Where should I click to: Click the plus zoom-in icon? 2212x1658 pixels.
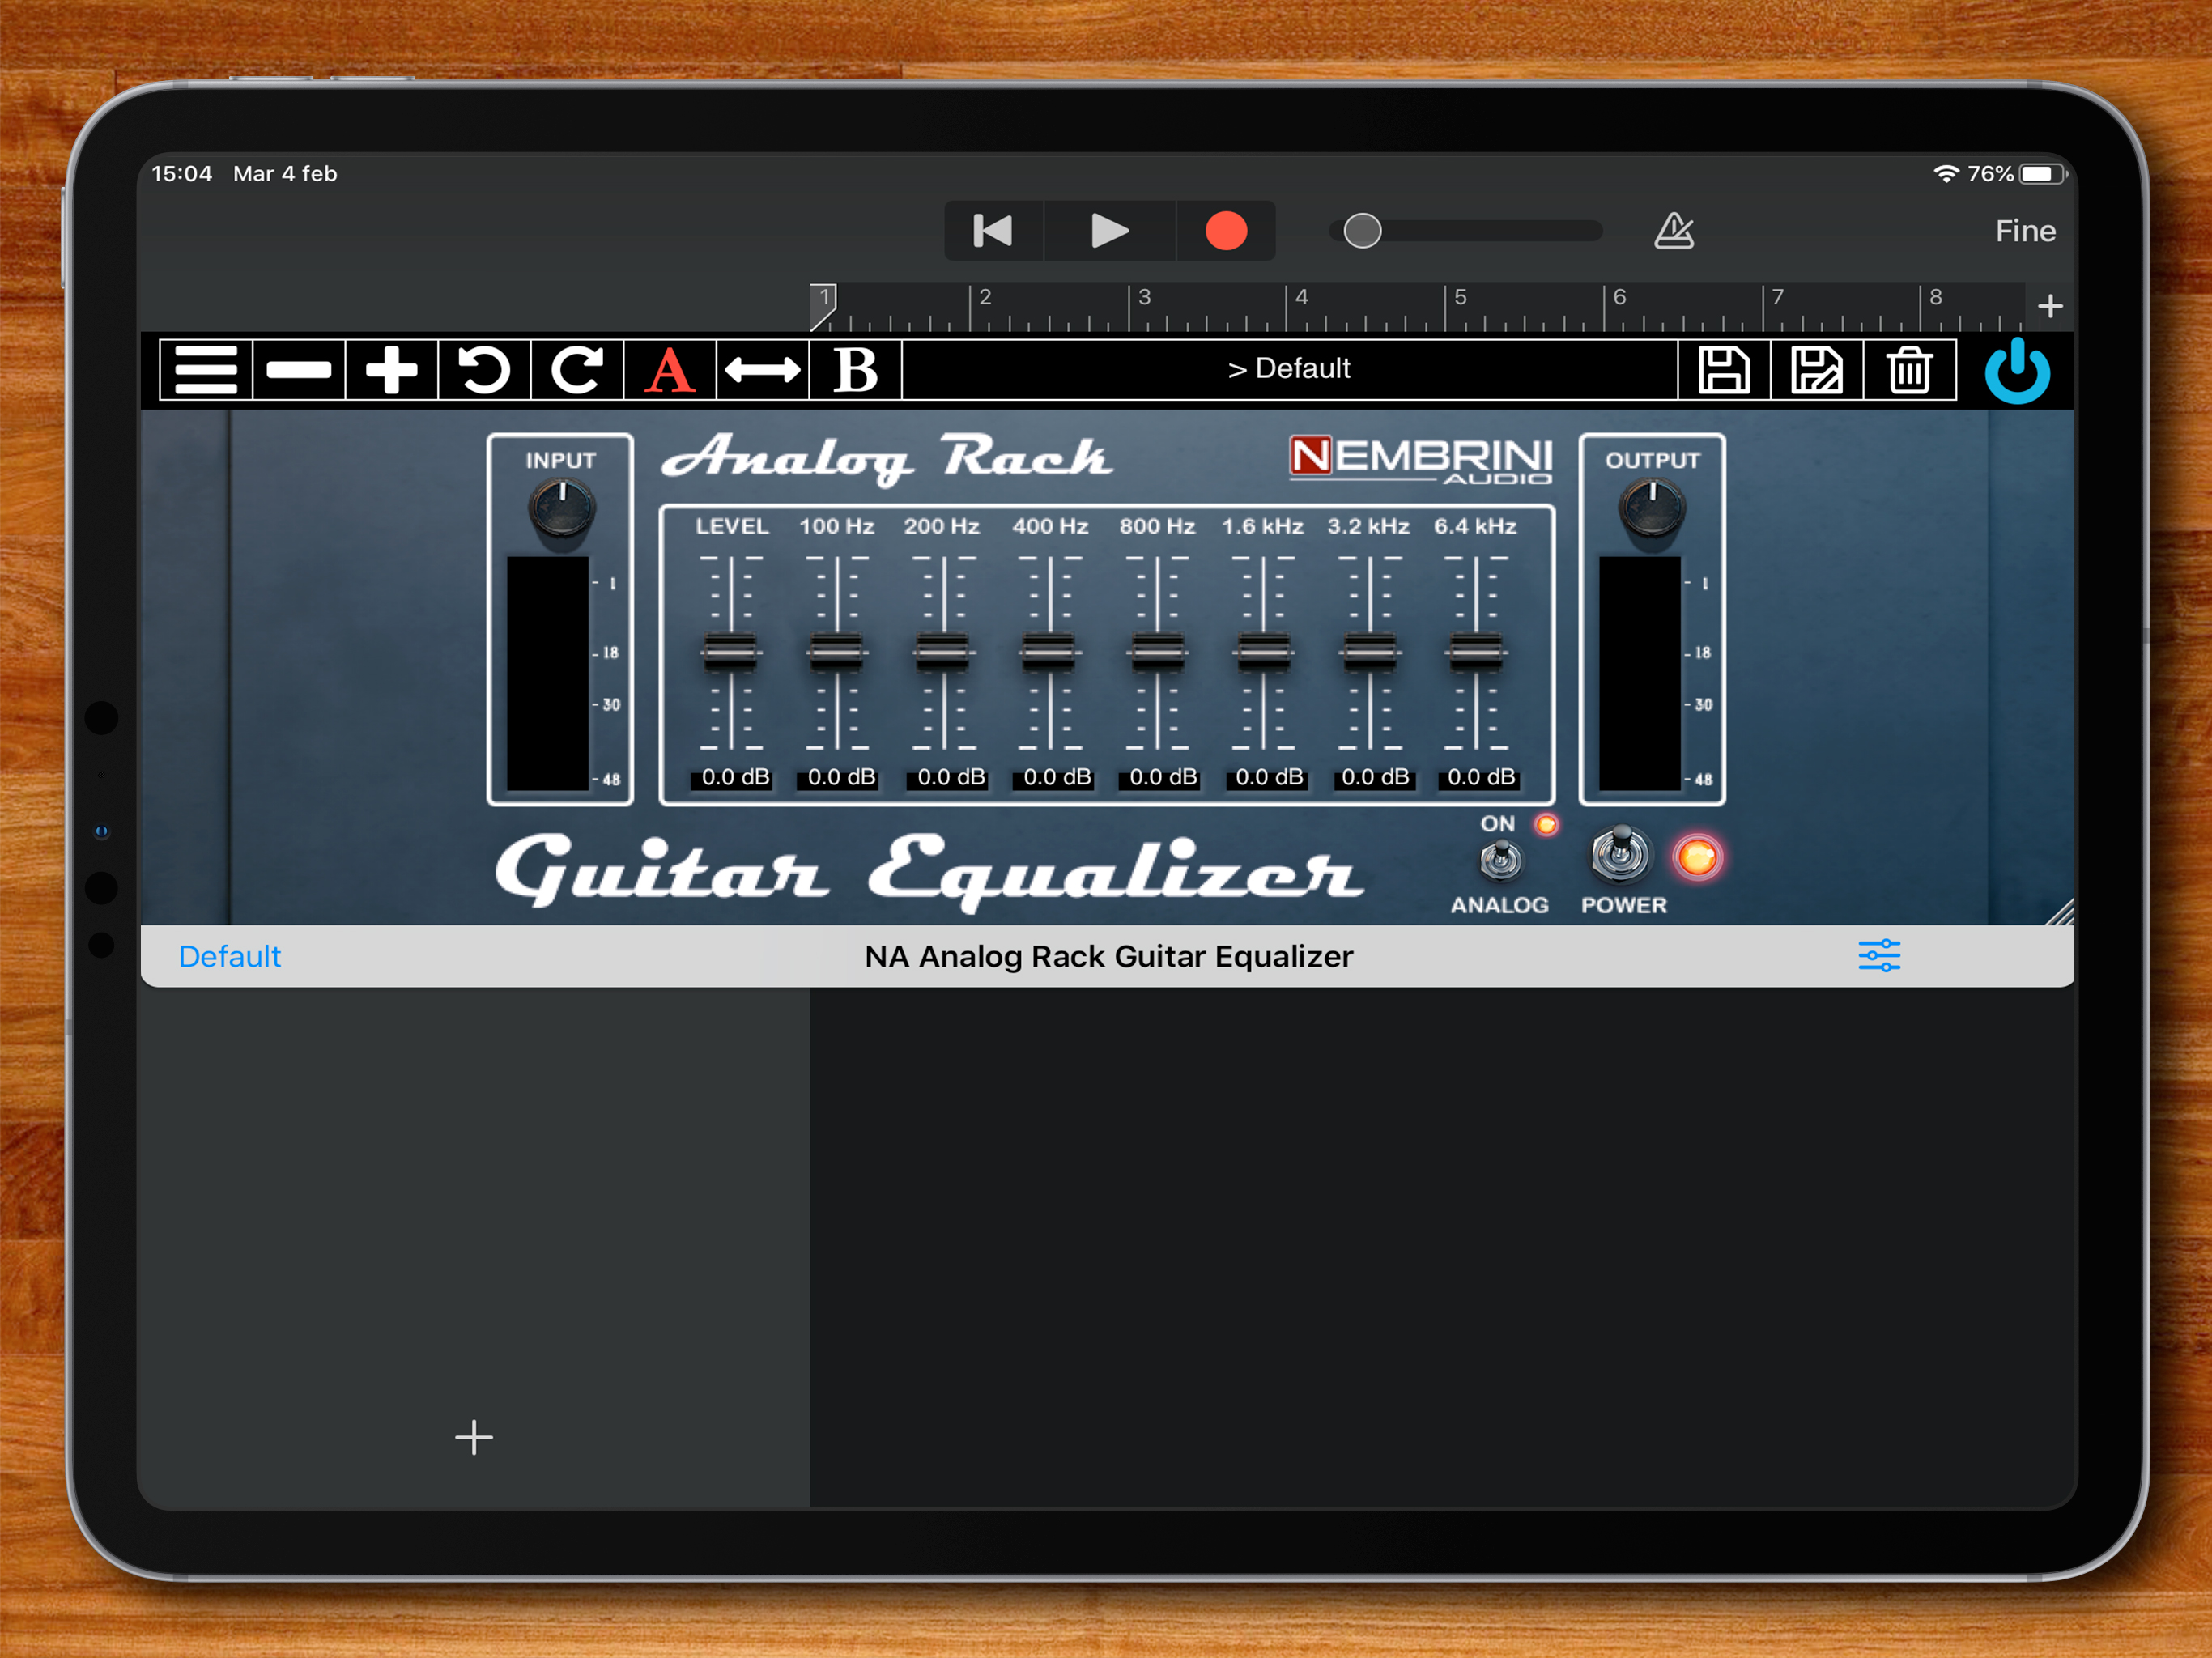(x=391, y=370)
